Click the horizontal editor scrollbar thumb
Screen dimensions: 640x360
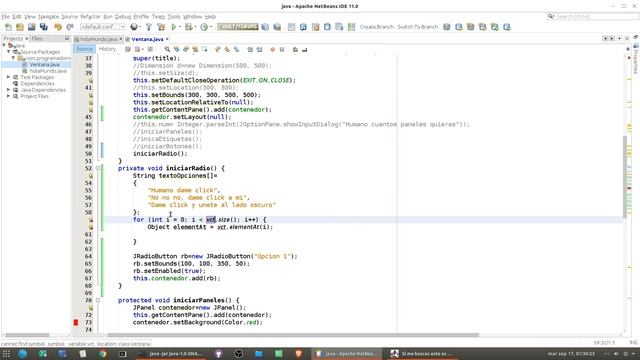click(x=293, y=336)
